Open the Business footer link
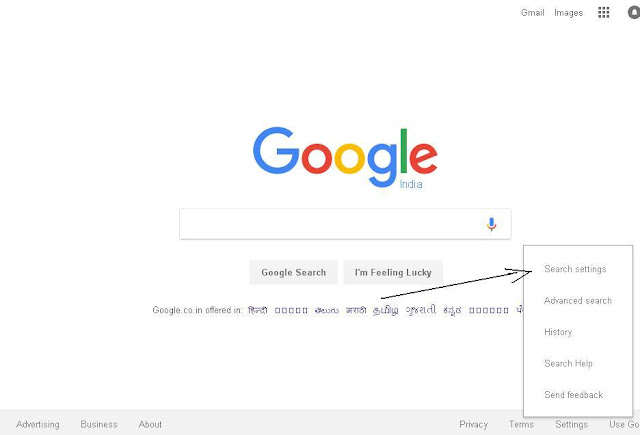640x435 pixels. [x=99, y=424]
